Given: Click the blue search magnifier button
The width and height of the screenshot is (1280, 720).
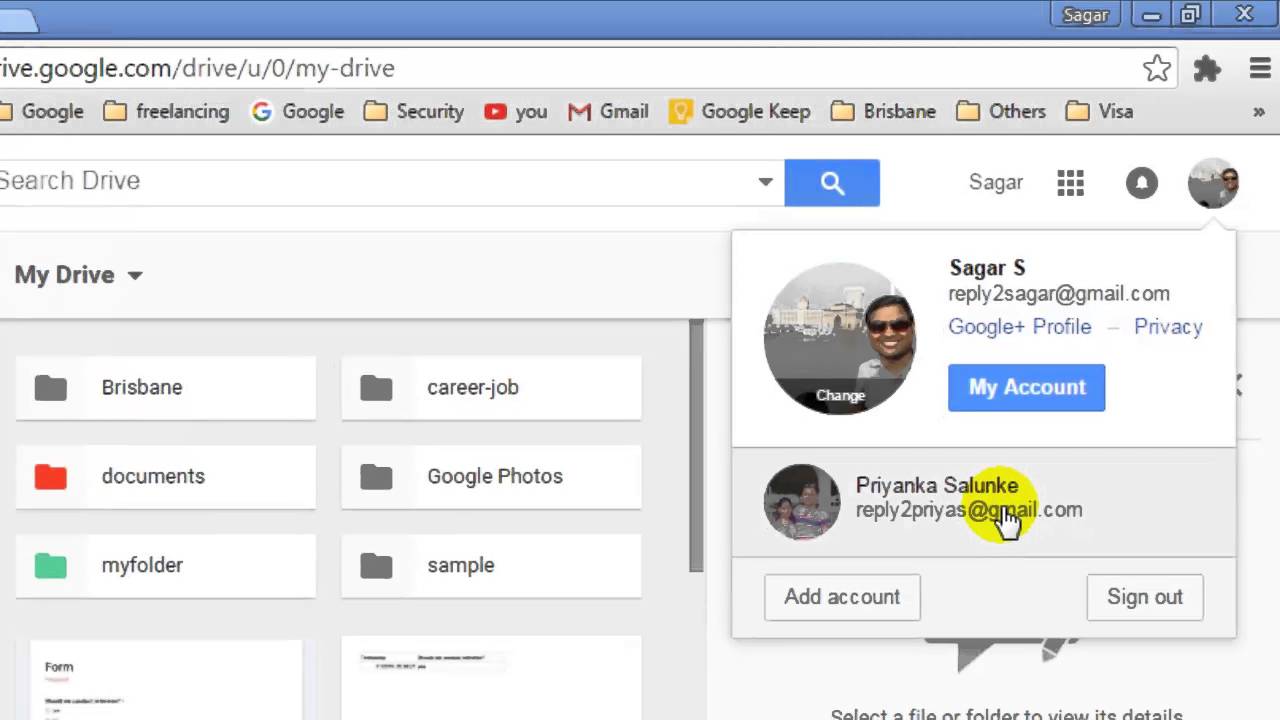Looking at the screenshot, I should point(832,182).
